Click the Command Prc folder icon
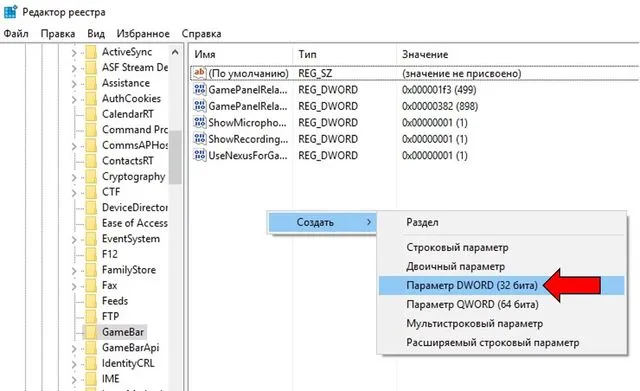Image resolution: width=640 pixels, height=391 pixels. [91, 130]
